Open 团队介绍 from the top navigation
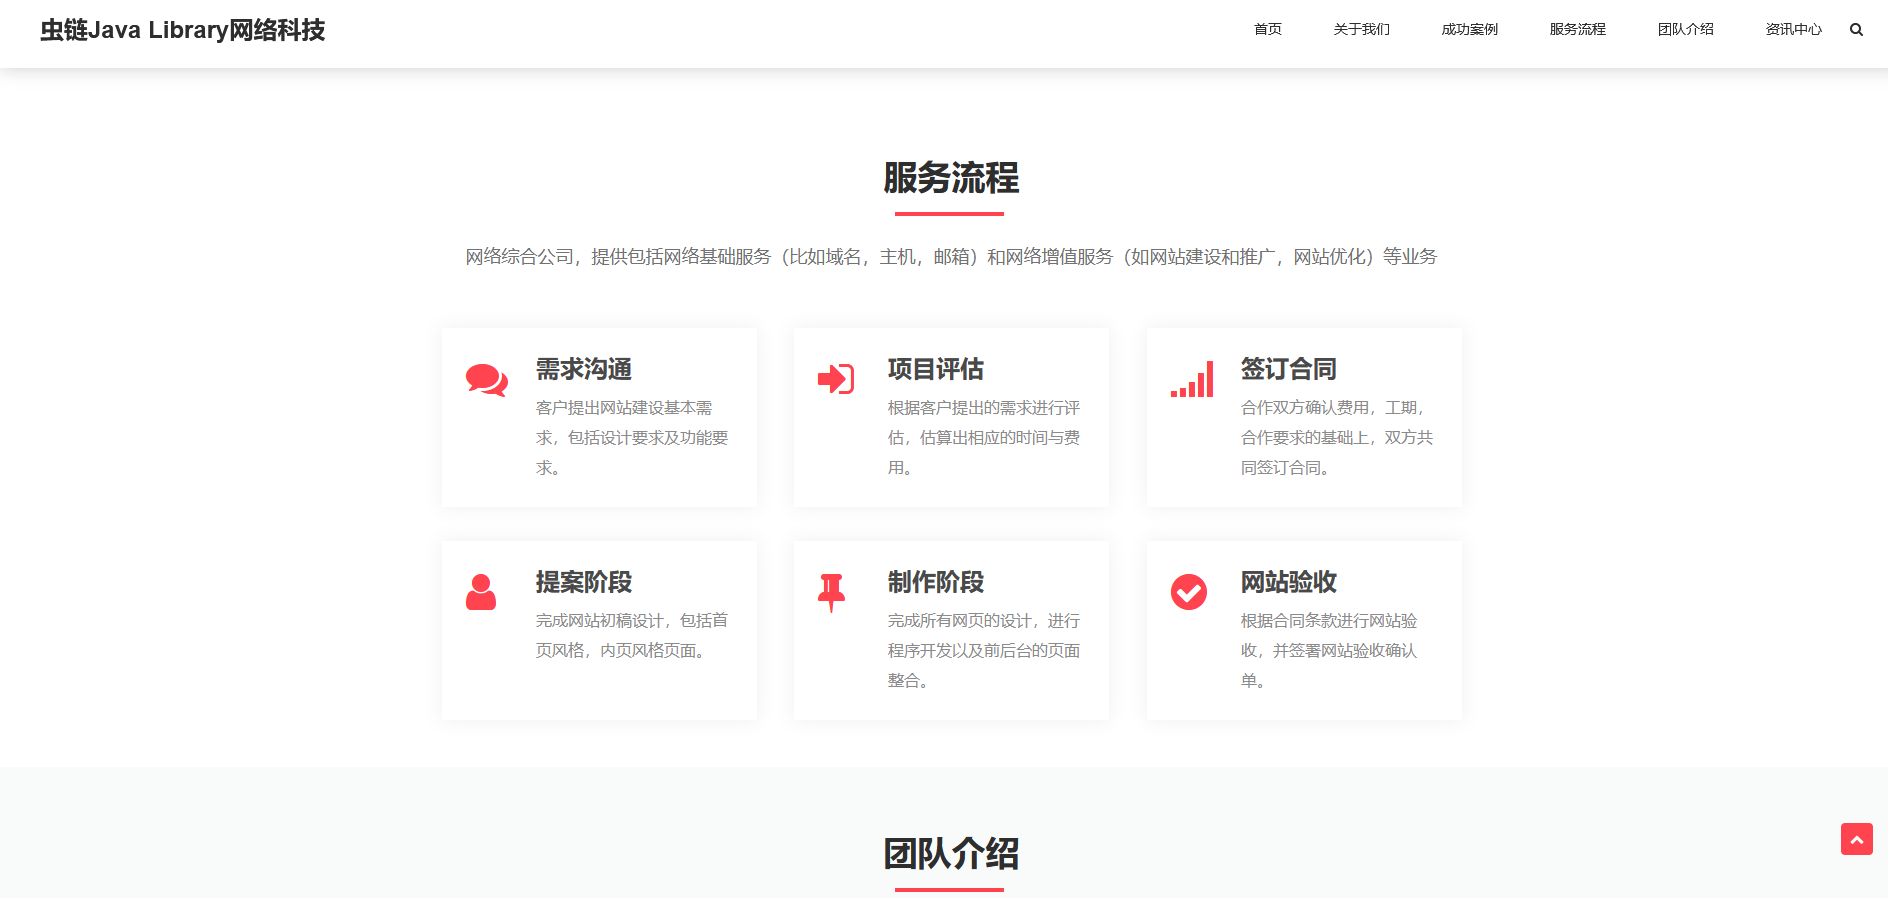Screen dimensions: 1888x898 1686,30
